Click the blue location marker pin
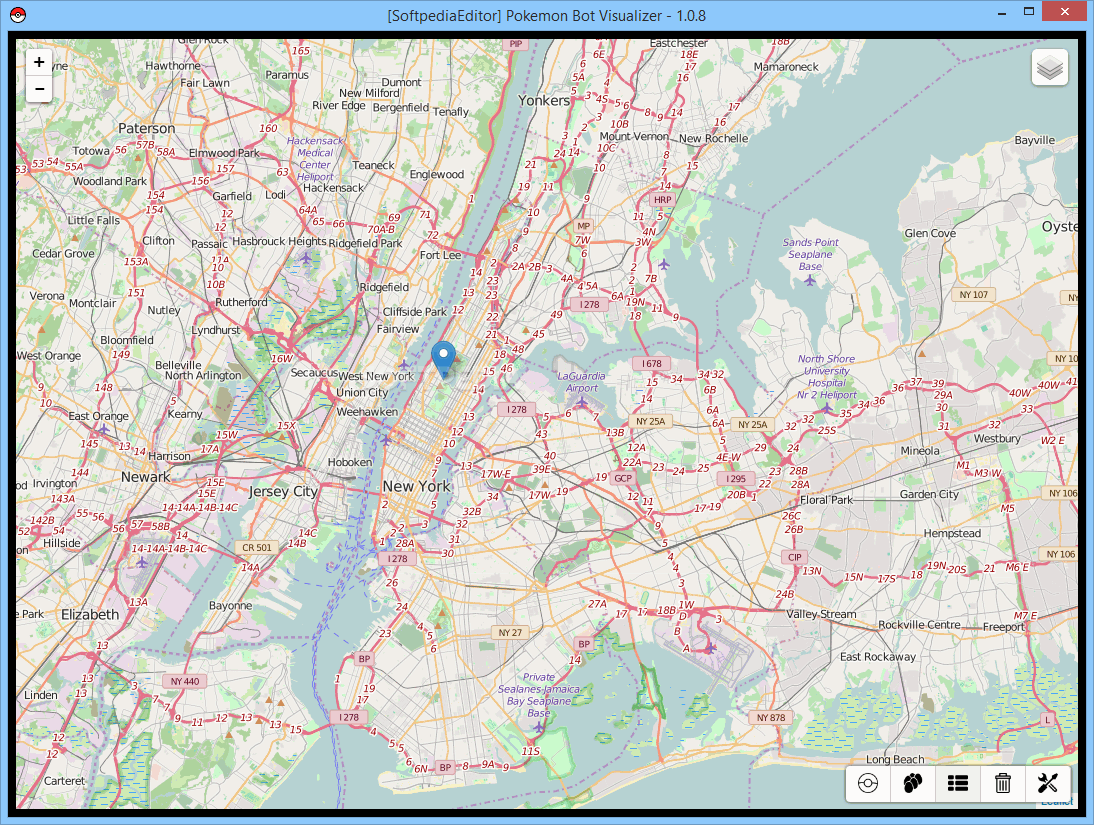Viewport: 1094px width, 825px height. pos(443,360)
